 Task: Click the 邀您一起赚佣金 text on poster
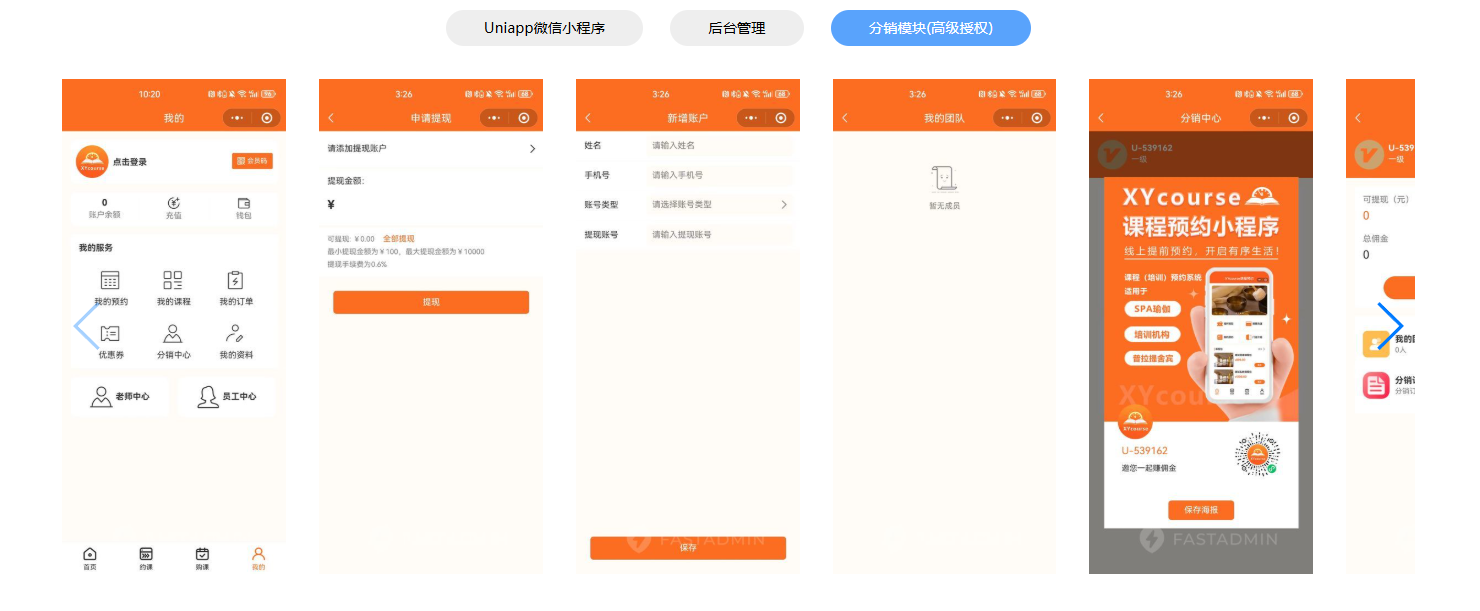(1149, 468)
